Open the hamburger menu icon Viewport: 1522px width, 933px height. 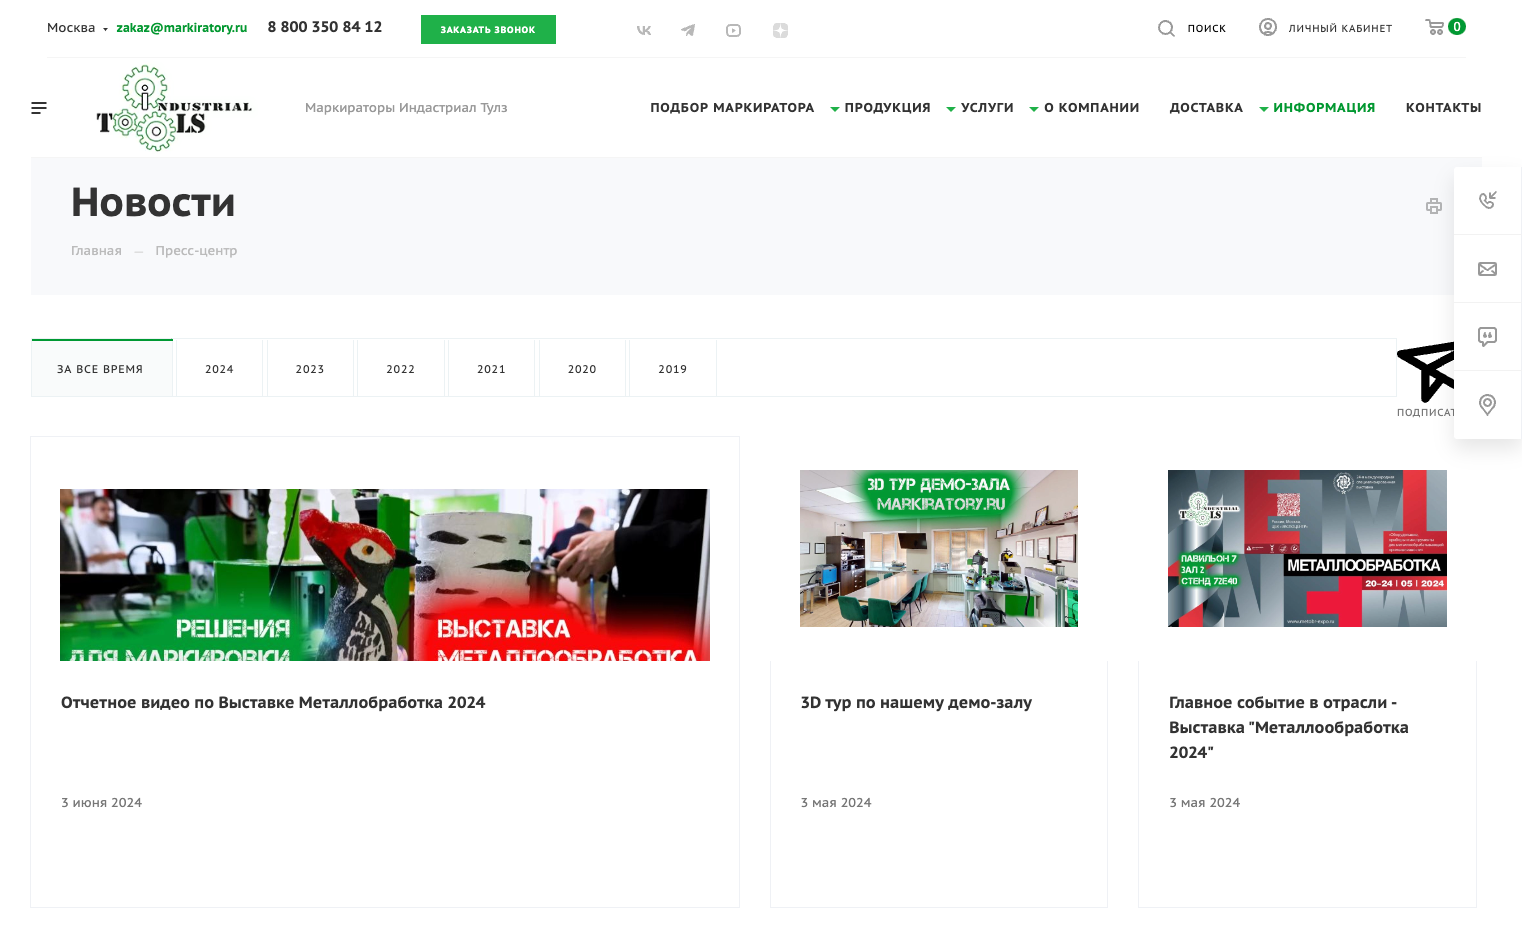(39, 108)
